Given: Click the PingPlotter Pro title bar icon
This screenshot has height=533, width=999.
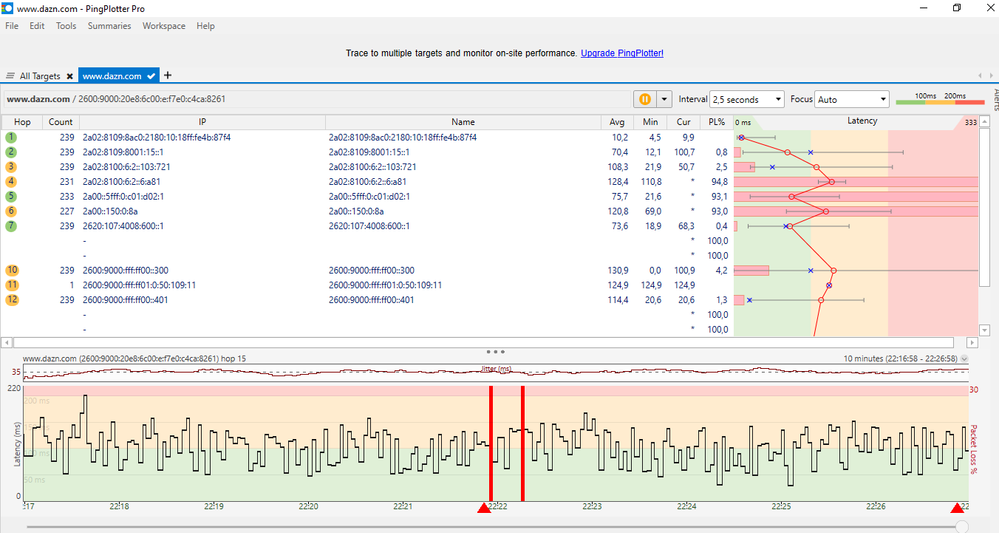Looking at the screenshot, I should (7, 8).
